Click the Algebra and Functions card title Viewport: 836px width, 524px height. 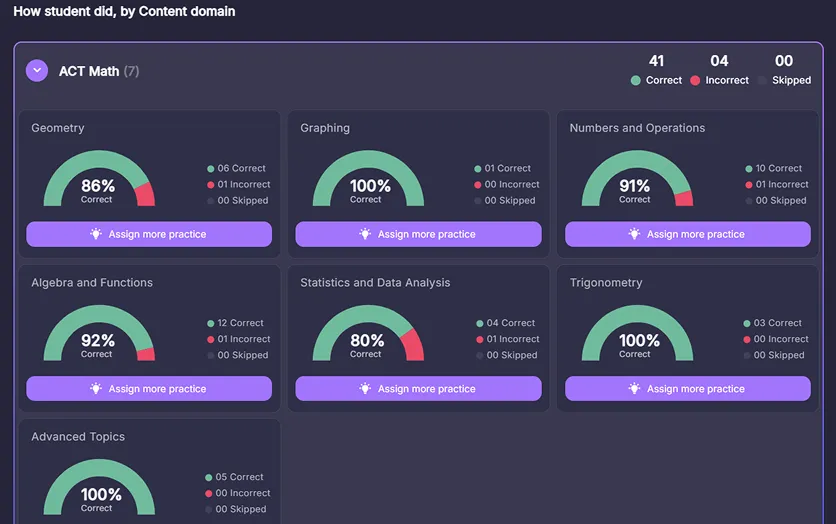coord(92,283)
